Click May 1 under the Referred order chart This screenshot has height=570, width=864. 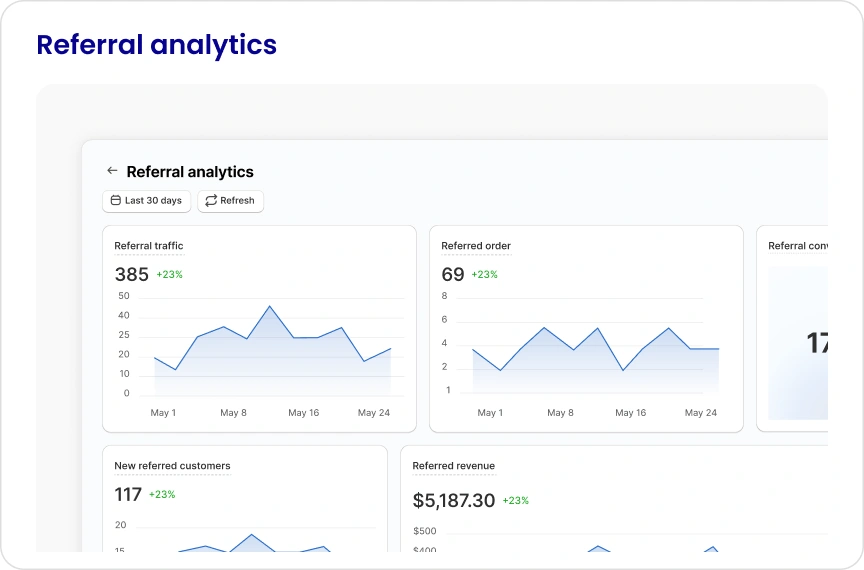tap(490, 412)
